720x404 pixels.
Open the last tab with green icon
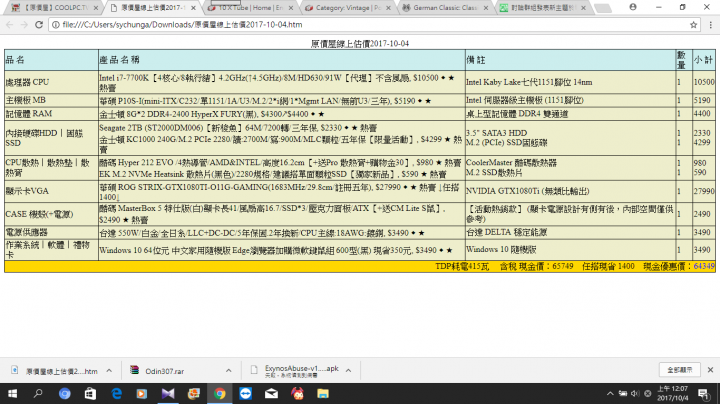coord(543,8)
